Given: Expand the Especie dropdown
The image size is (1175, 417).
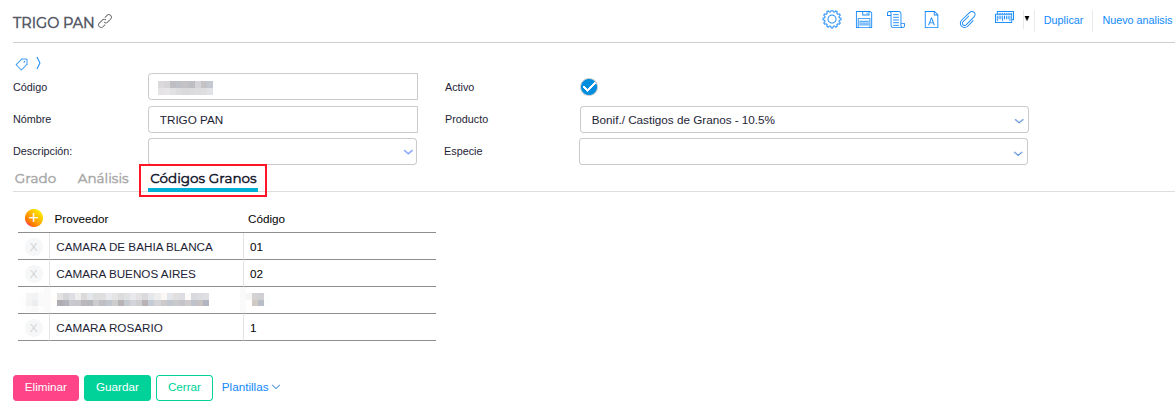Looking at the screenshot, I should pos(803,152).
